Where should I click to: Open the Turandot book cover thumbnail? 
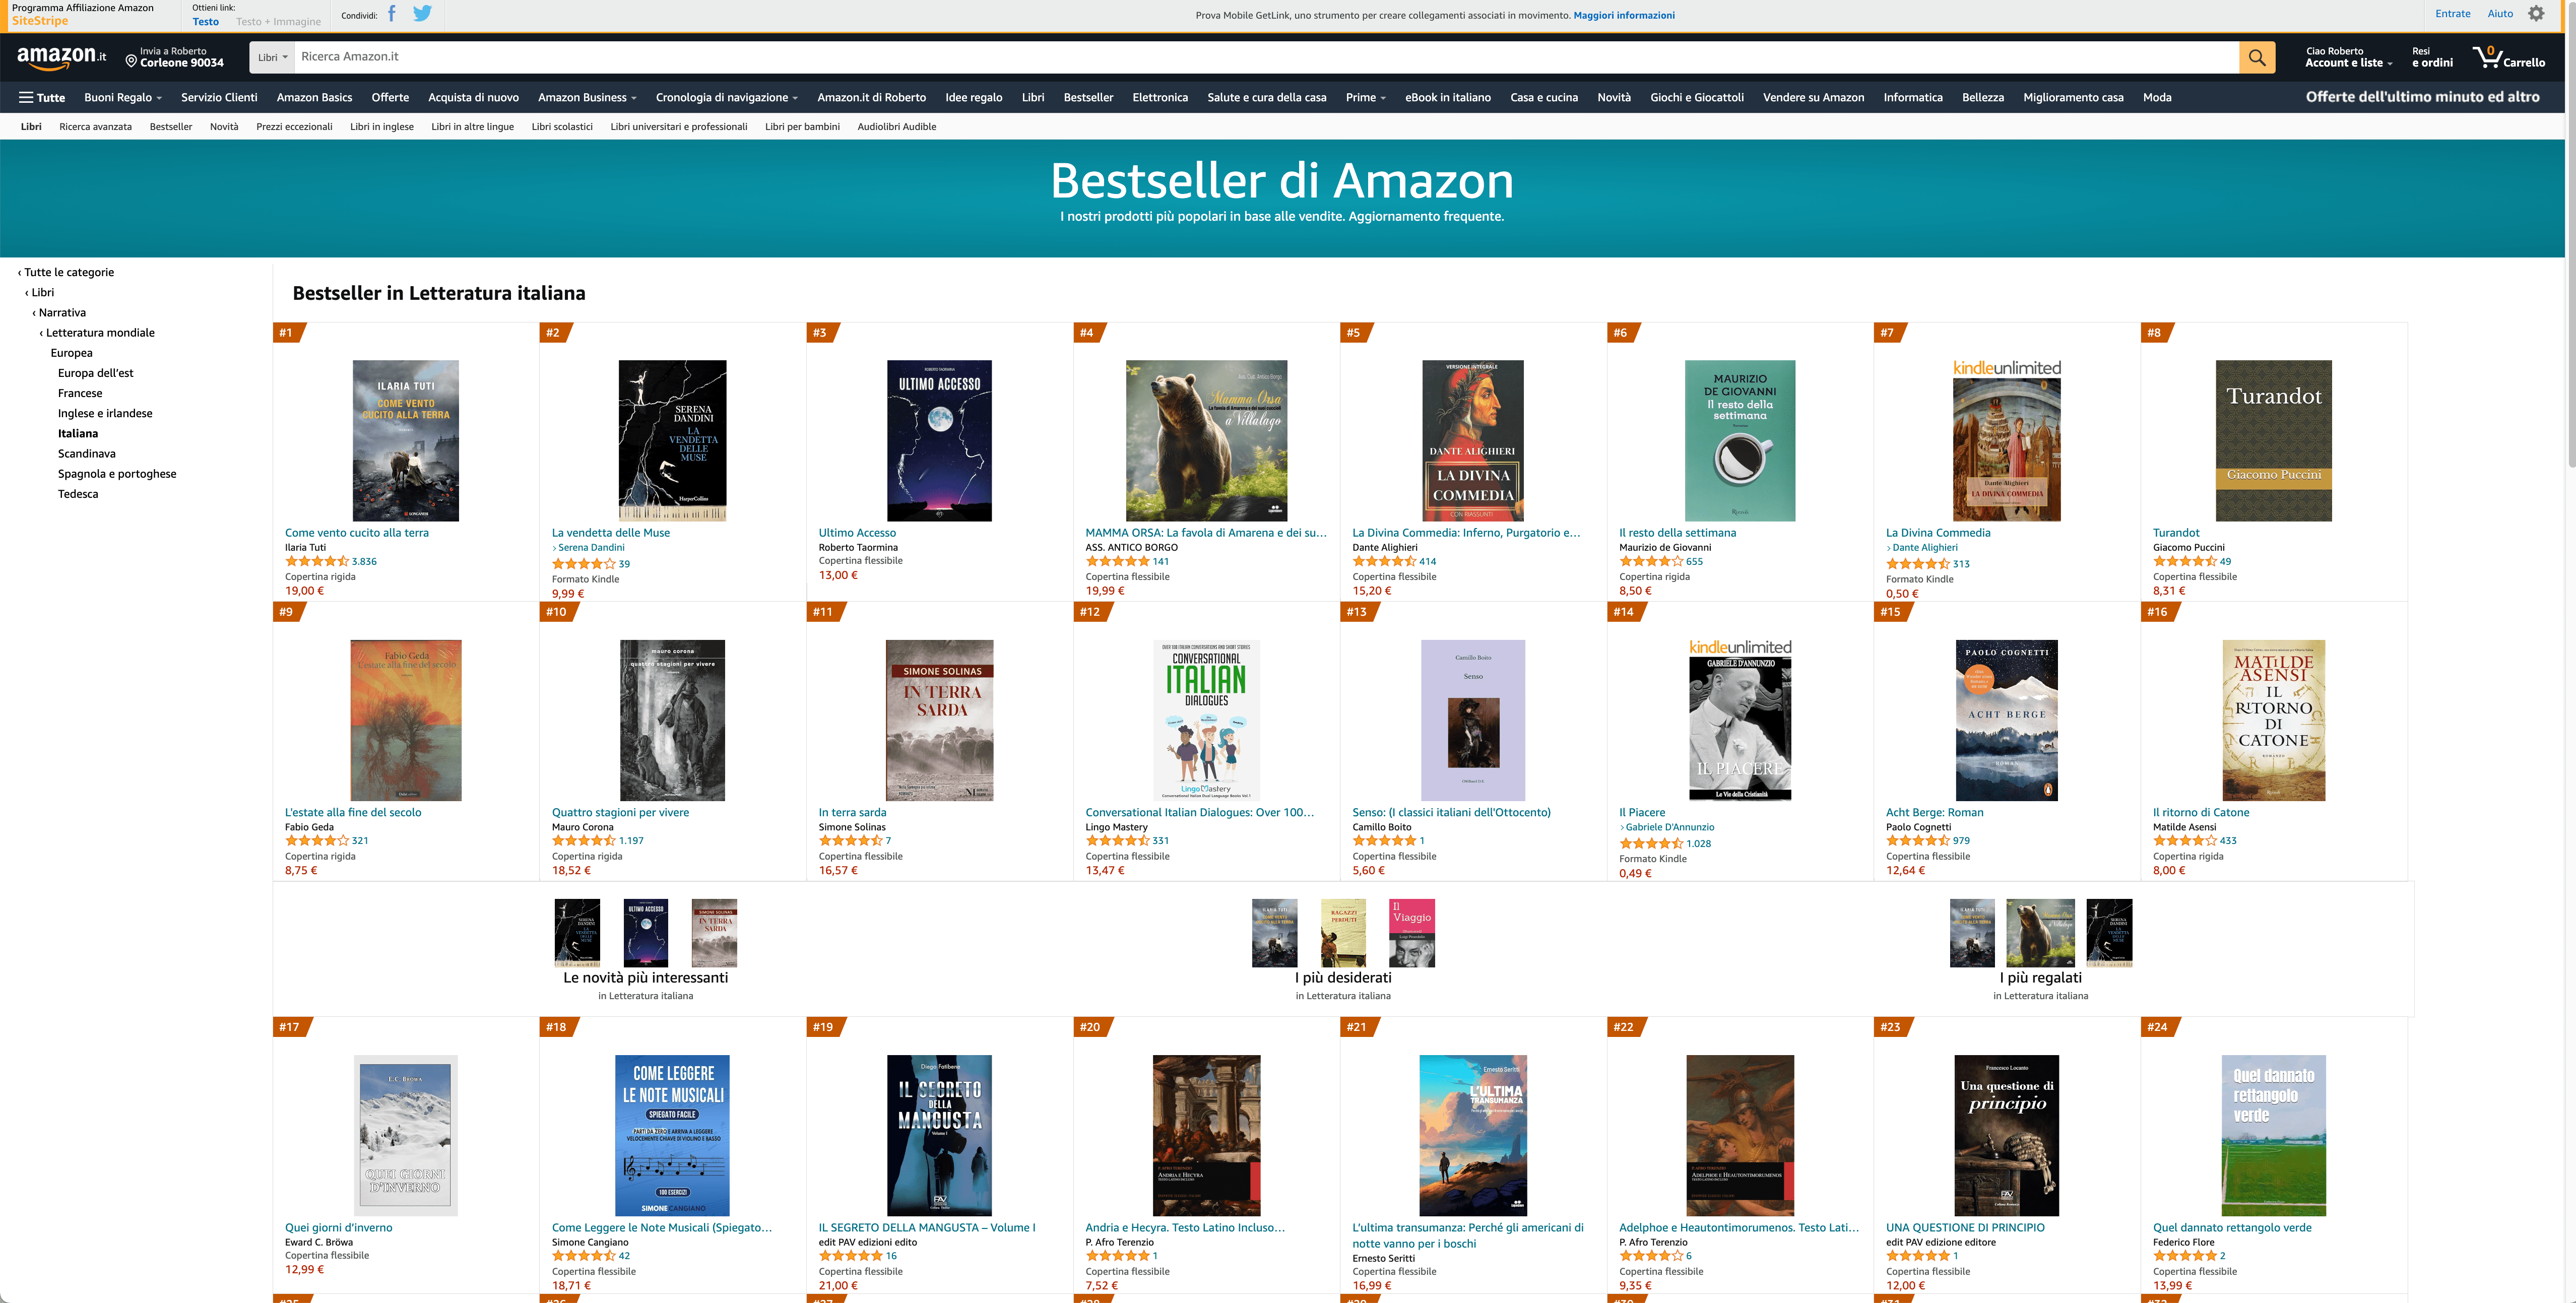pos(2273,441)
